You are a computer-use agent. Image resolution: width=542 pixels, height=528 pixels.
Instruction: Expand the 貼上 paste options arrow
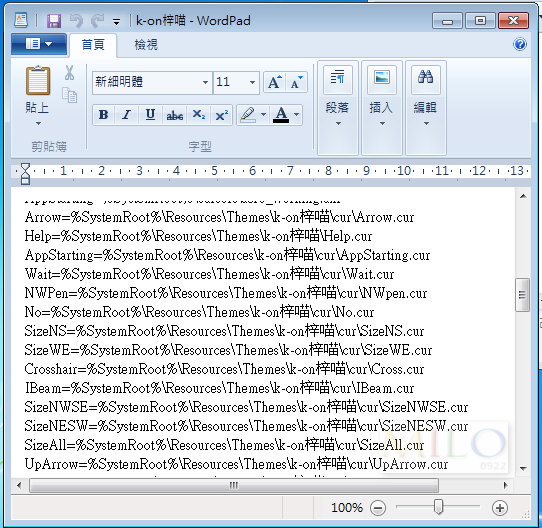click(x=38, y=123)
